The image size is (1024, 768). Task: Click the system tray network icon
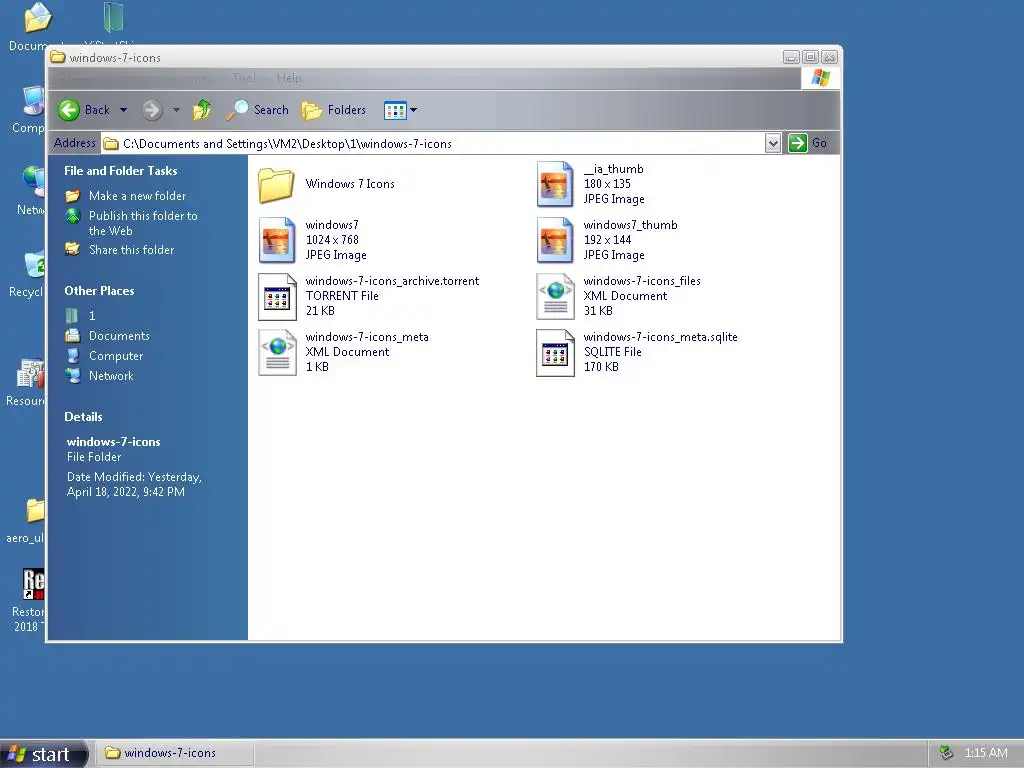[x=946, y=753]
